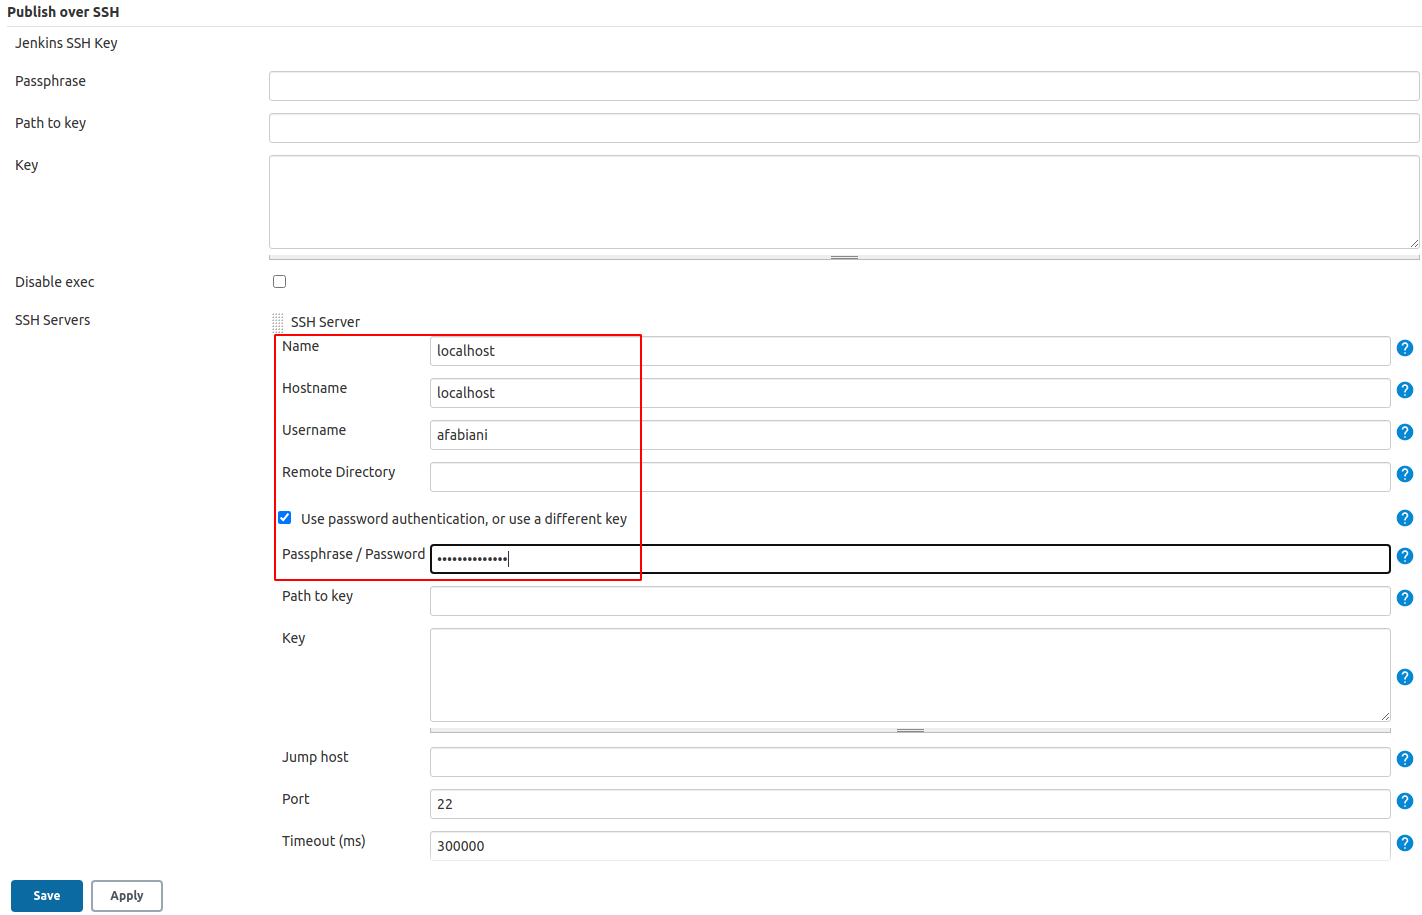Open help for password authentication option
The image size is (1422, 915).
[x=1404, y=518]
